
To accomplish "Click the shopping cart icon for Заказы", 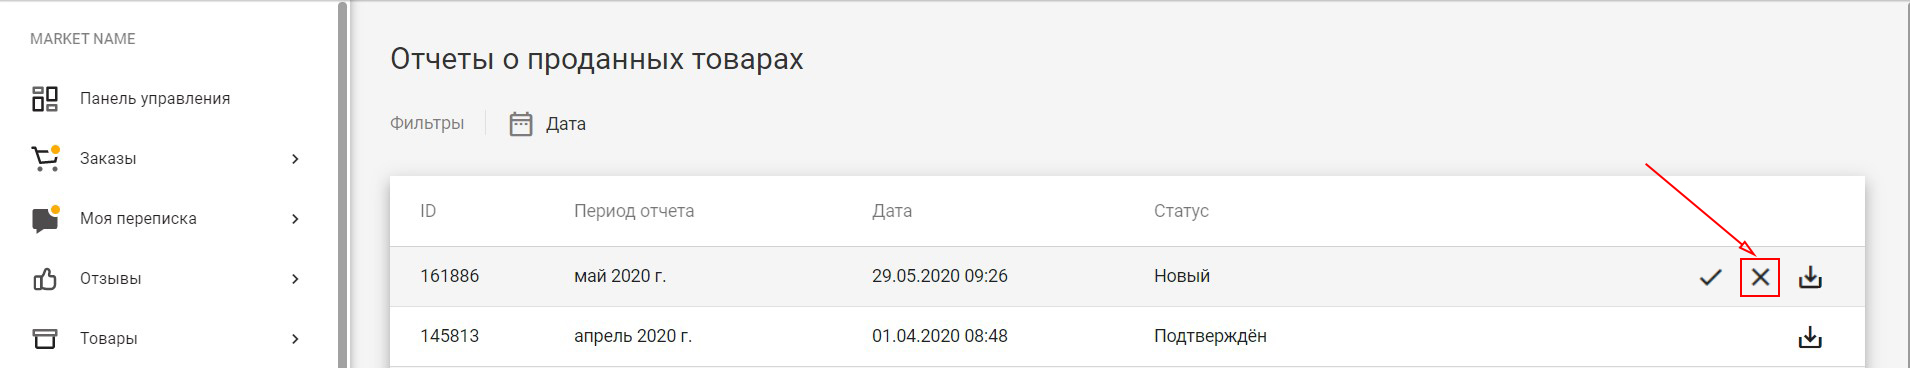I will (x=45, y=159).
